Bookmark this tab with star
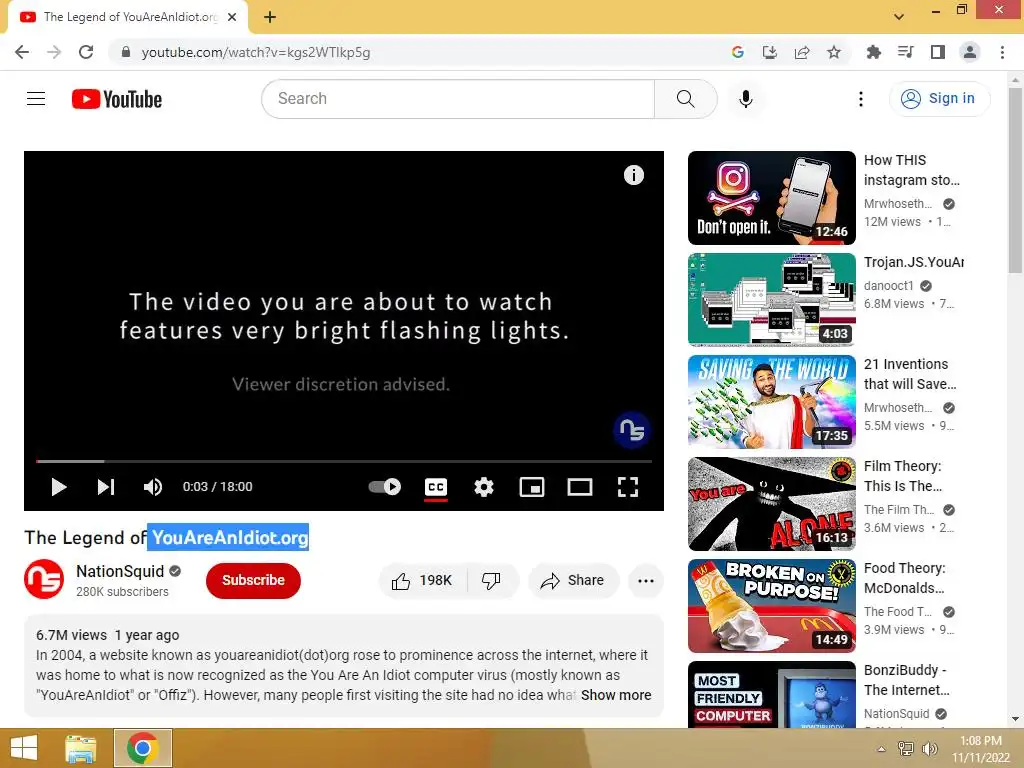The image size is (1024, 768). click(x=834, y=52)
